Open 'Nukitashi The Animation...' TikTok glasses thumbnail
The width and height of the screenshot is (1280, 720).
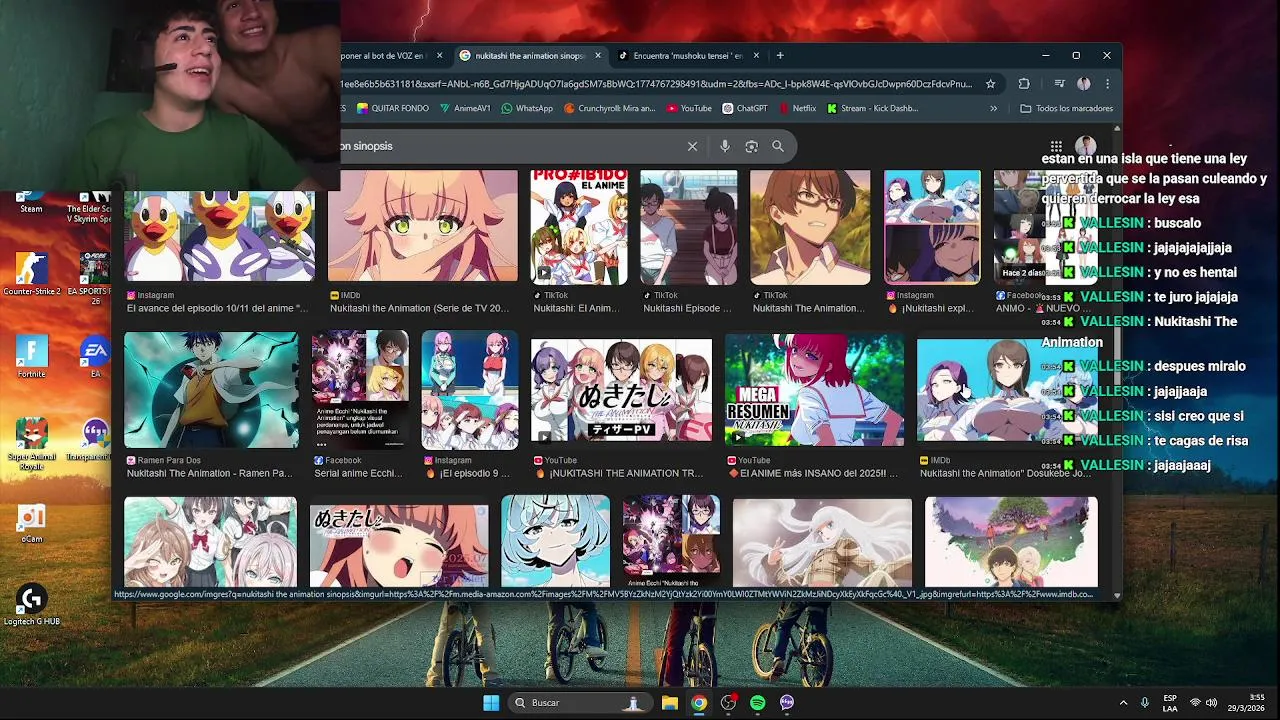[x=810, y=228]
